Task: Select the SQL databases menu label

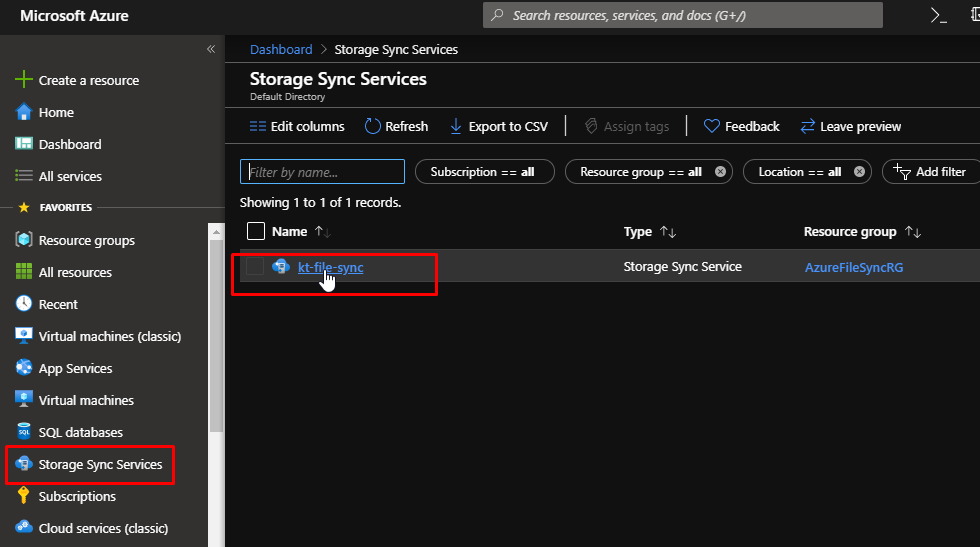Action: pyautogui.click(x=81, y=433)
